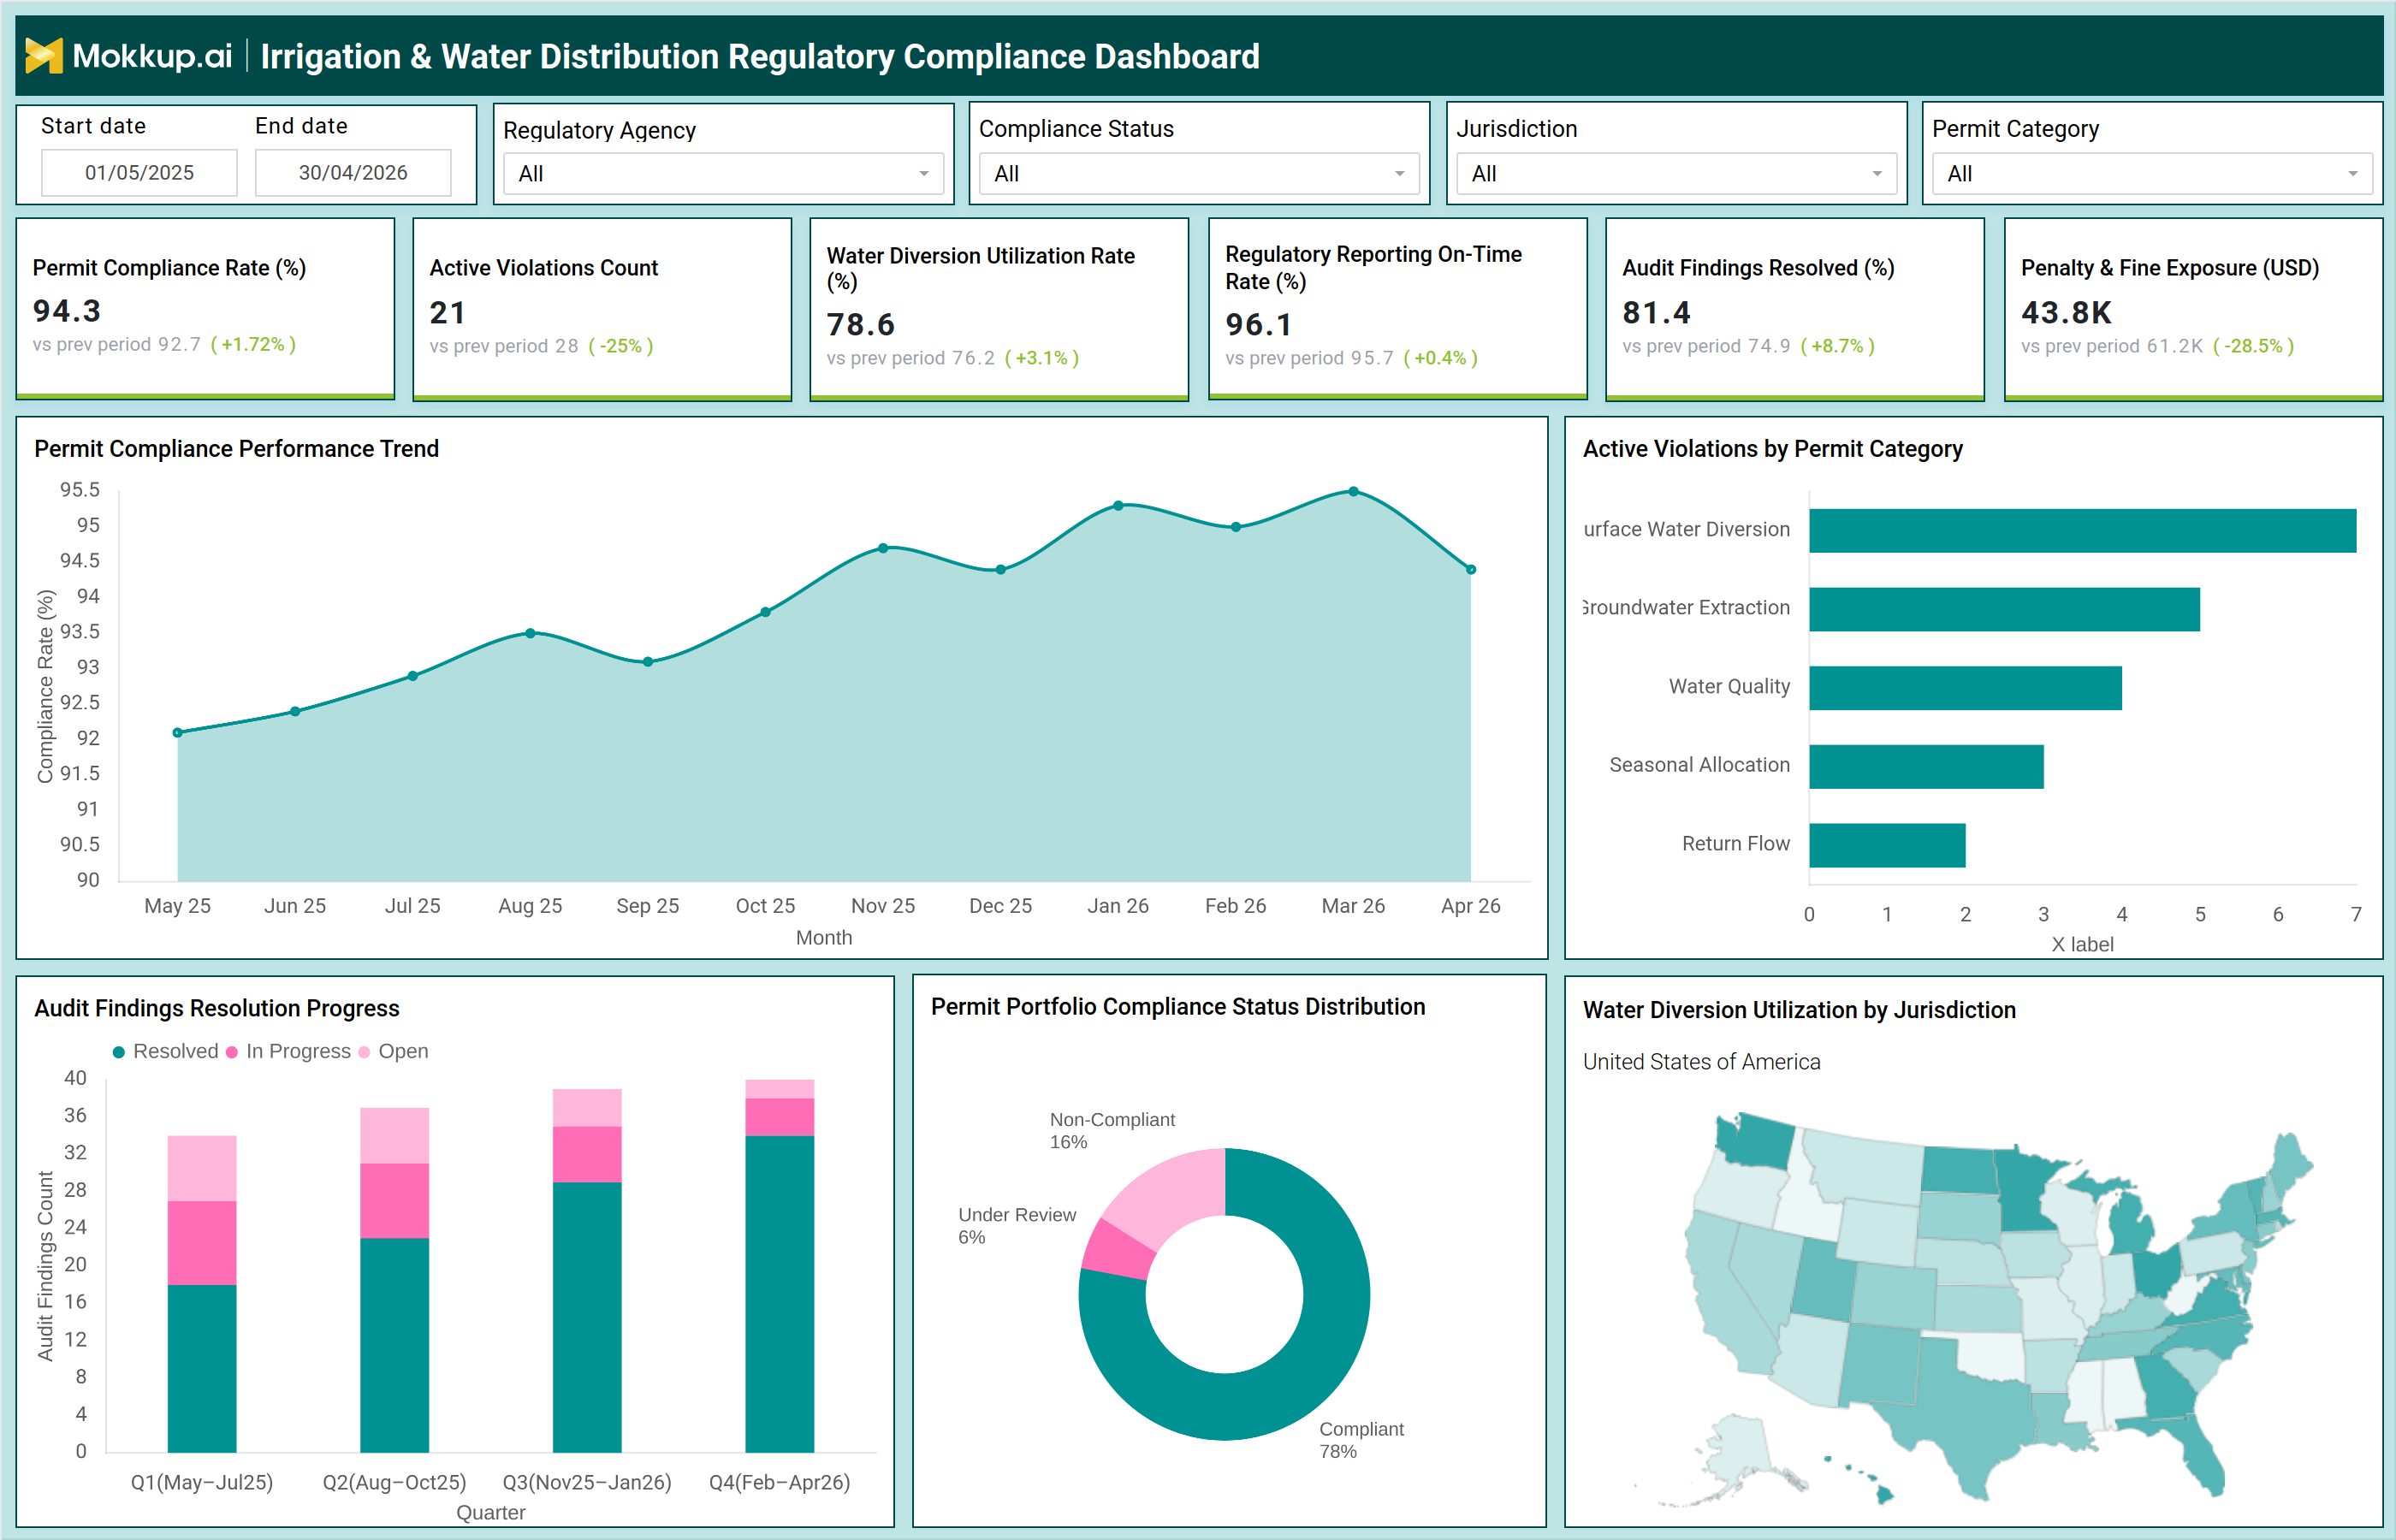The height and width of the screenshot is (1540, 2396).
Task: Click the 'Active Violations by Permit Category' title
Action: 1773,449
